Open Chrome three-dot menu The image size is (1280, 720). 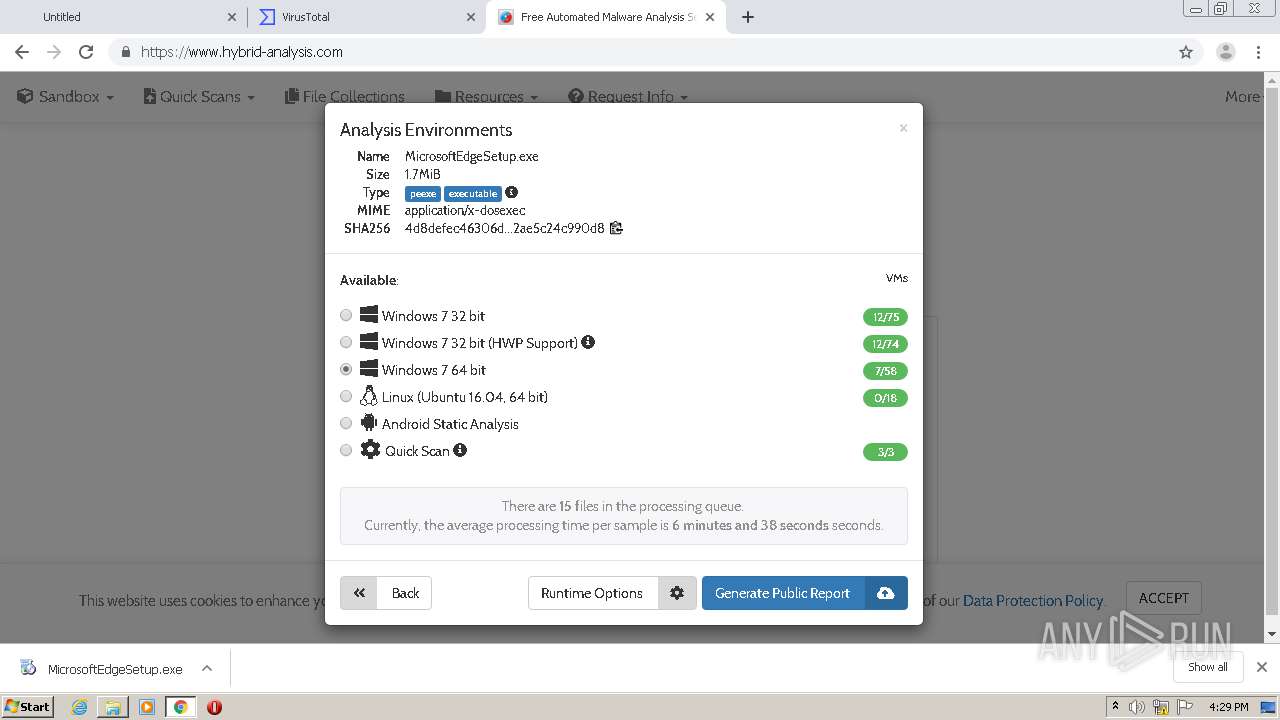1259,52
